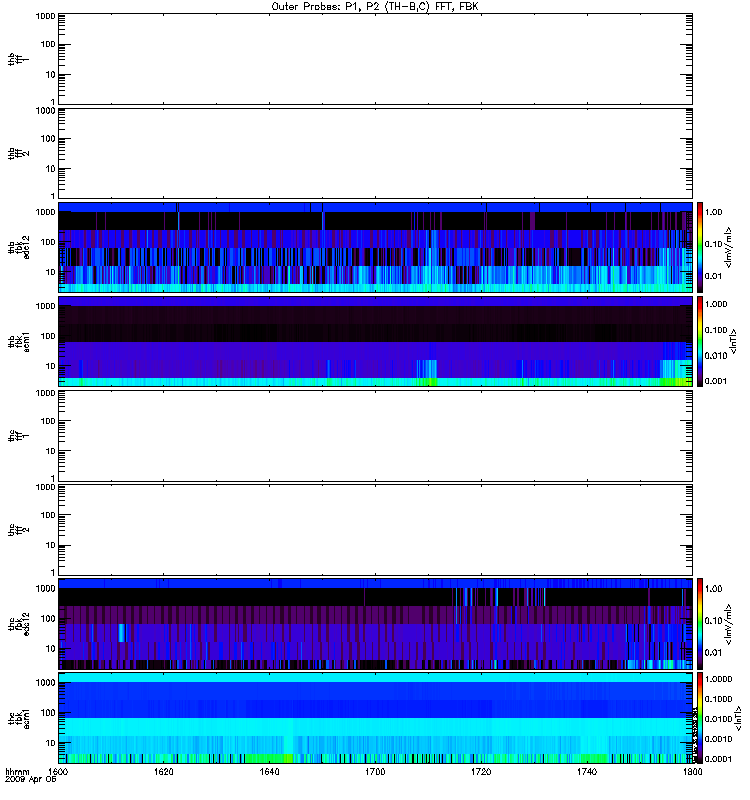Click the <|mV/m|> unit label beside thb edc12

tap(729, 247)
